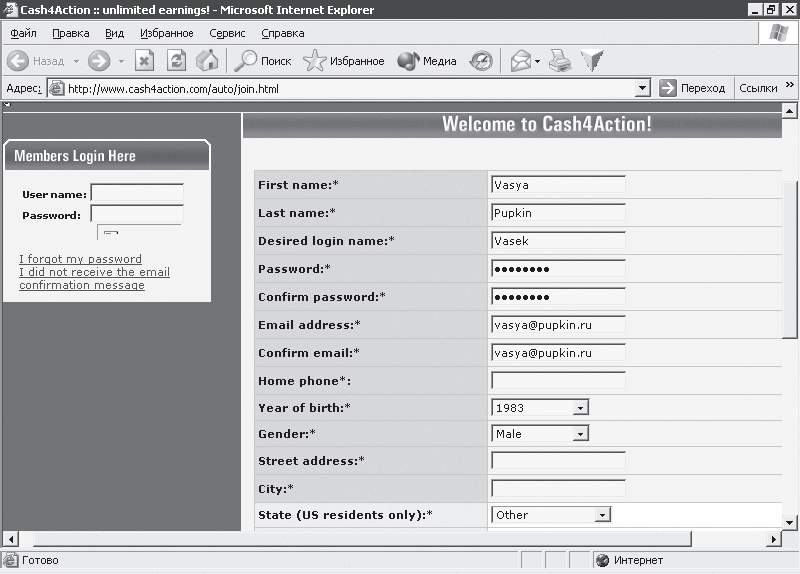Click the Last name field containing Pupkin
Image resolution: width=800 pixels, height=574 pixels.
tap(558, 213)
